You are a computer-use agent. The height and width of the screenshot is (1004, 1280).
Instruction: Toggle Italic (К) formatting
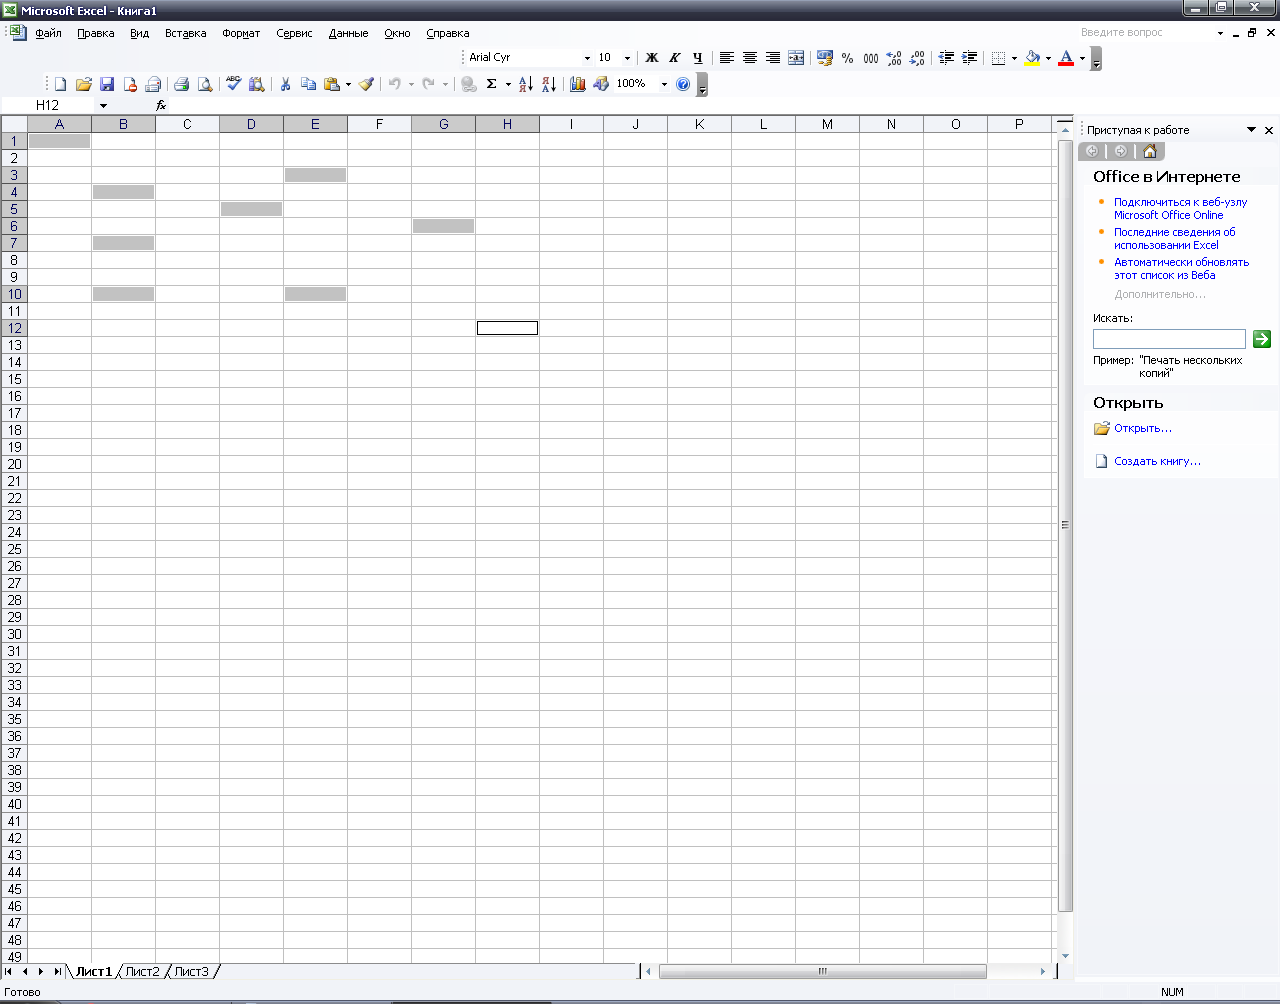pos(675,58)
